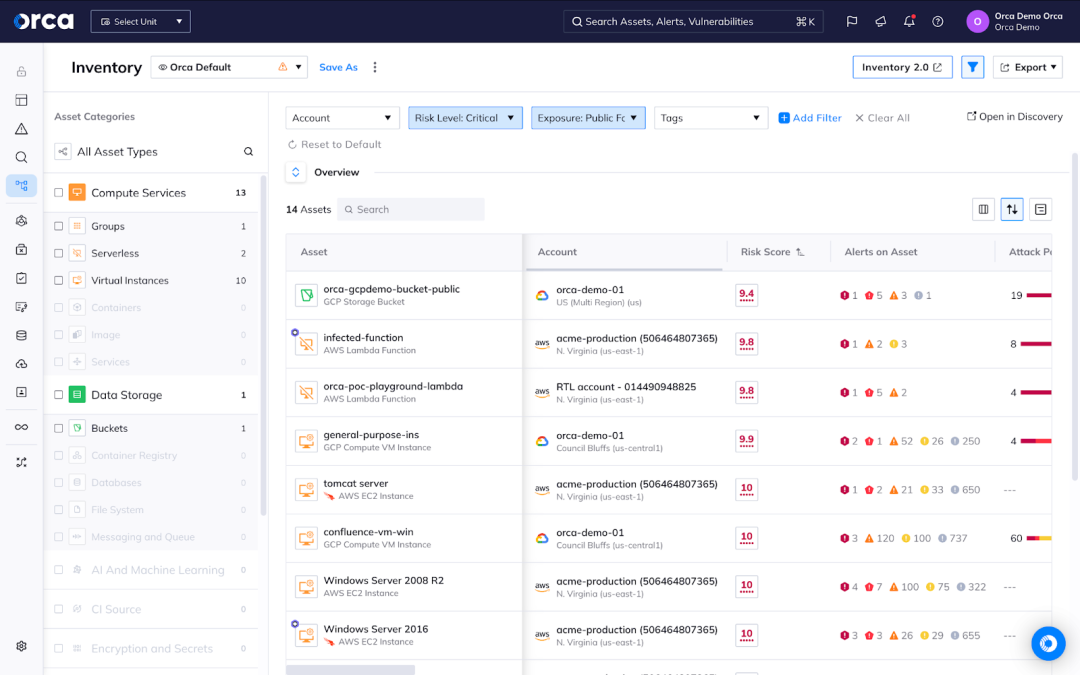Click the All Asset Types graph icon
The height and width of the screenshot is (675, 1080).
coord(63,152)
